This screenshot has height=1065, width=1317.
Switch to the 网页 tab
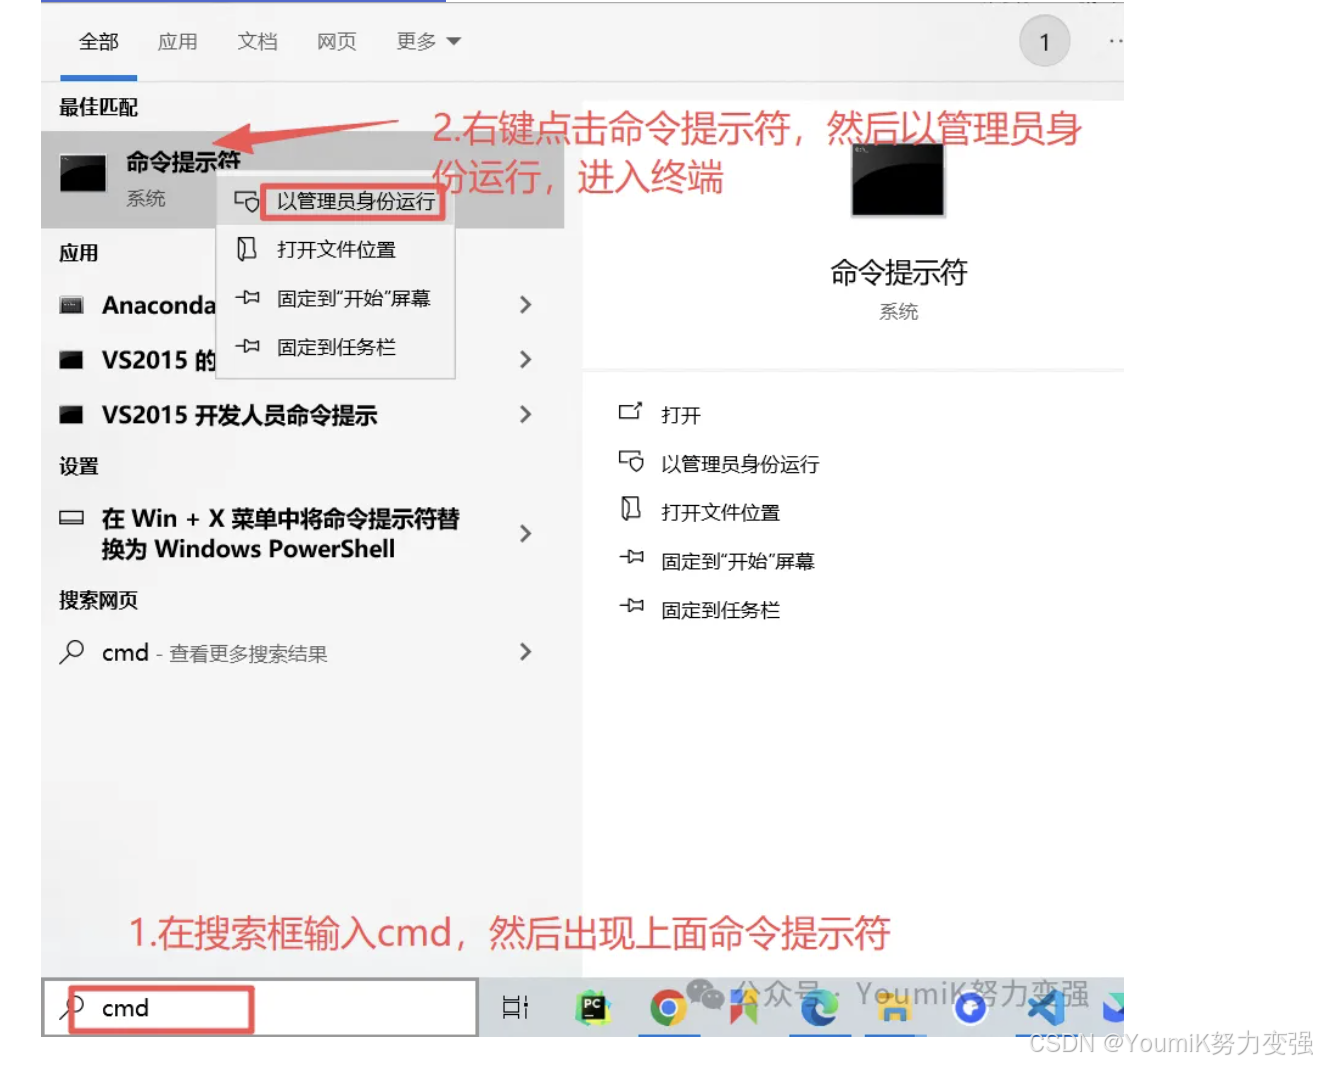[336, 42]
